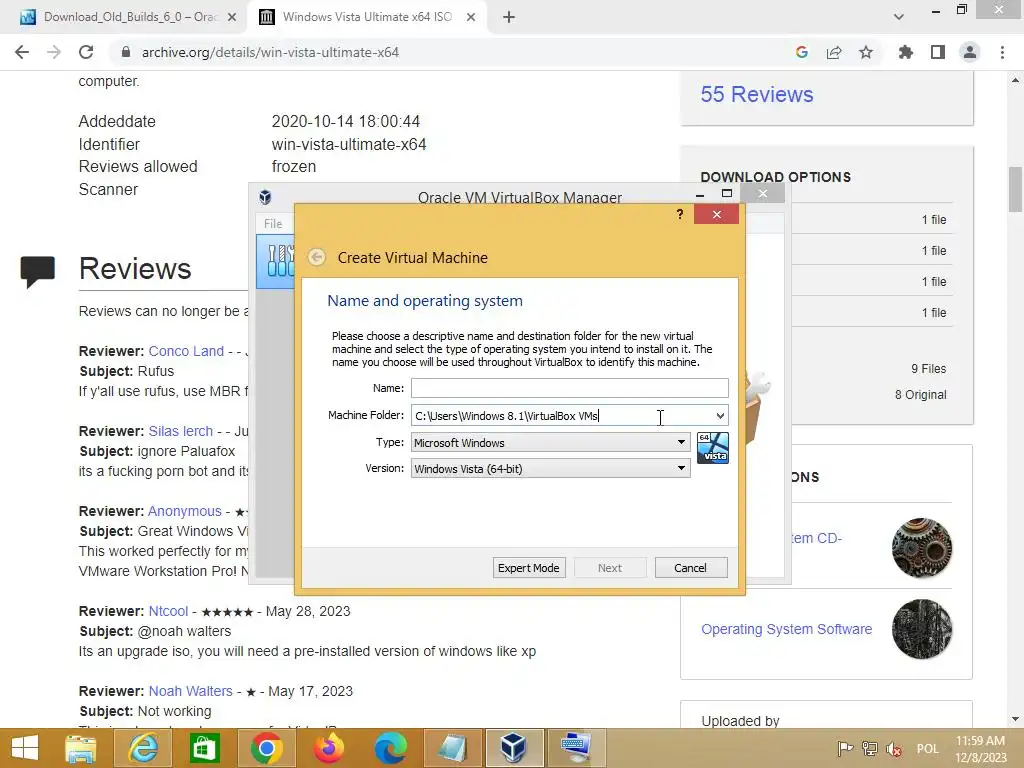
Task: Open Action Center flag in tray
Action: pyautogui.click(x=844, y=749)
